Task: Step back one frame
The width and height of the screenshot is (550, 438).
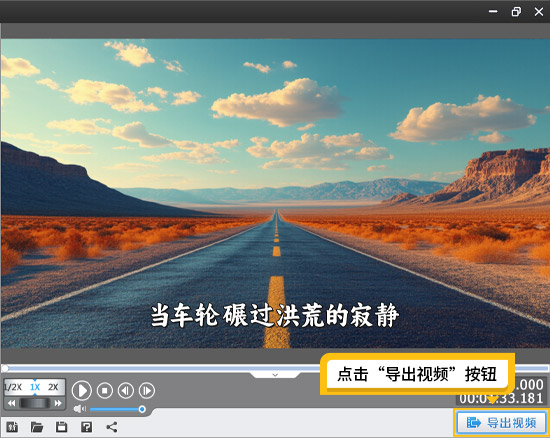Action: pyautogui.click(x=126, y=390)
